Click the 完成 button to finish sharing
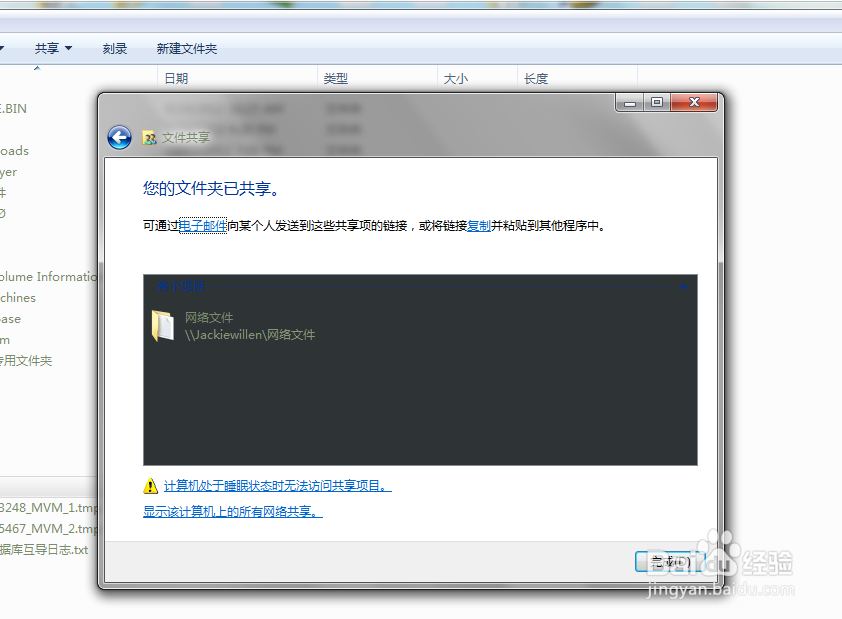842x619 pixels. point(669,561)
